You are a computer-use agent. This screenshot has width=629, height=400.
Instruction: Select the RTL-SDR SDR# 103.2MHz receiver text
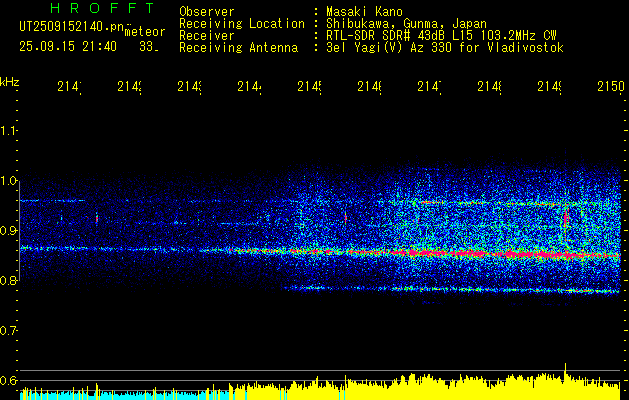coord(441,36)
